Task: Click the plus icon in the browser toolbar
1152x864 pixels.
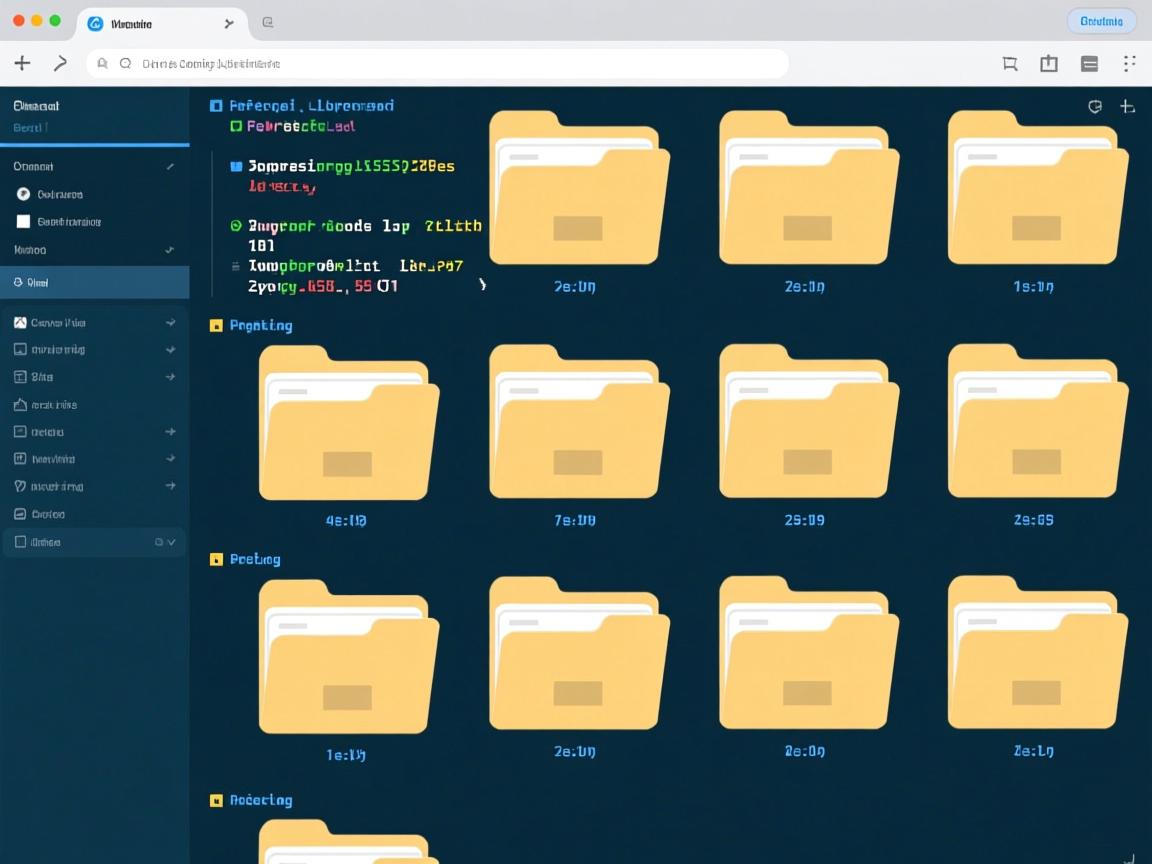Action: [x=22, y=63]
